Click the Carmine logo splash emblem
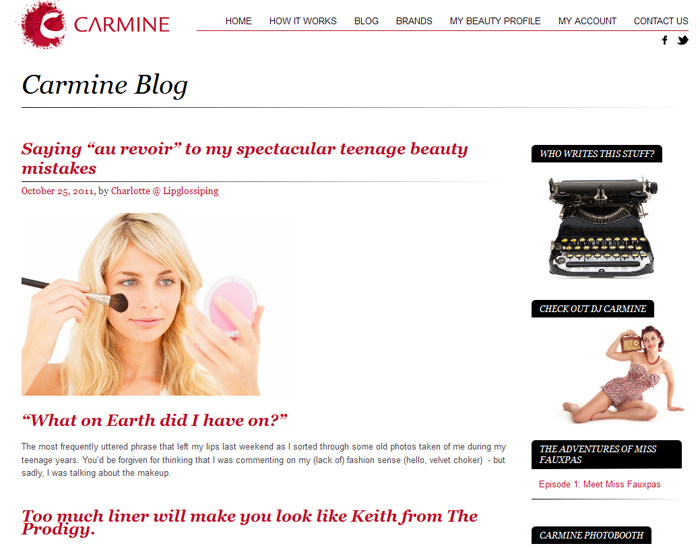 click(43, 24)
